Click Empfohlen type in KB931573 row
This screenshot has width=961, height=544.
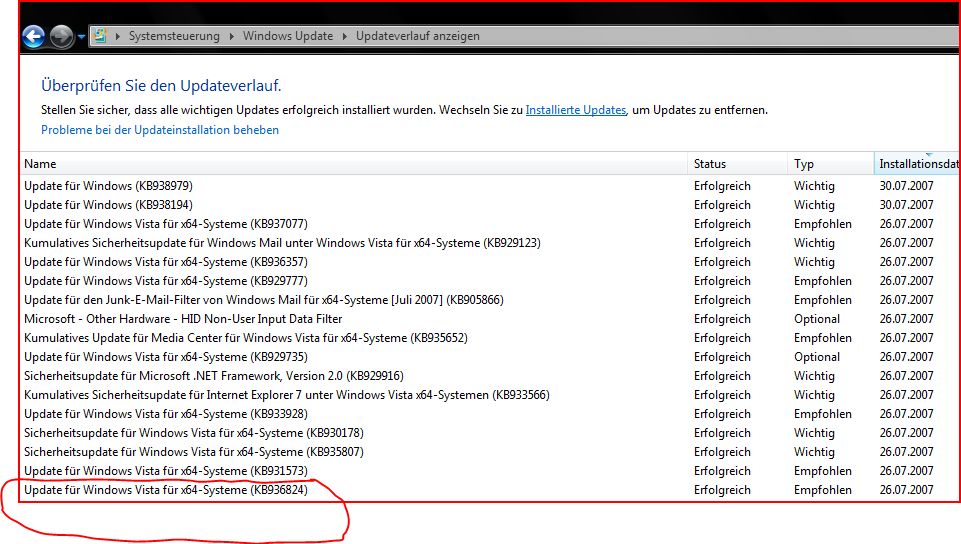[x=822, y=470]
